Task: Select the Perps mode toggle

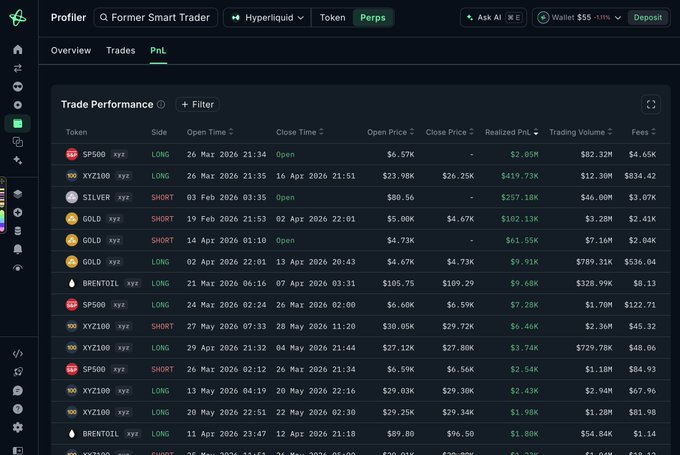Action: [373, 18]
